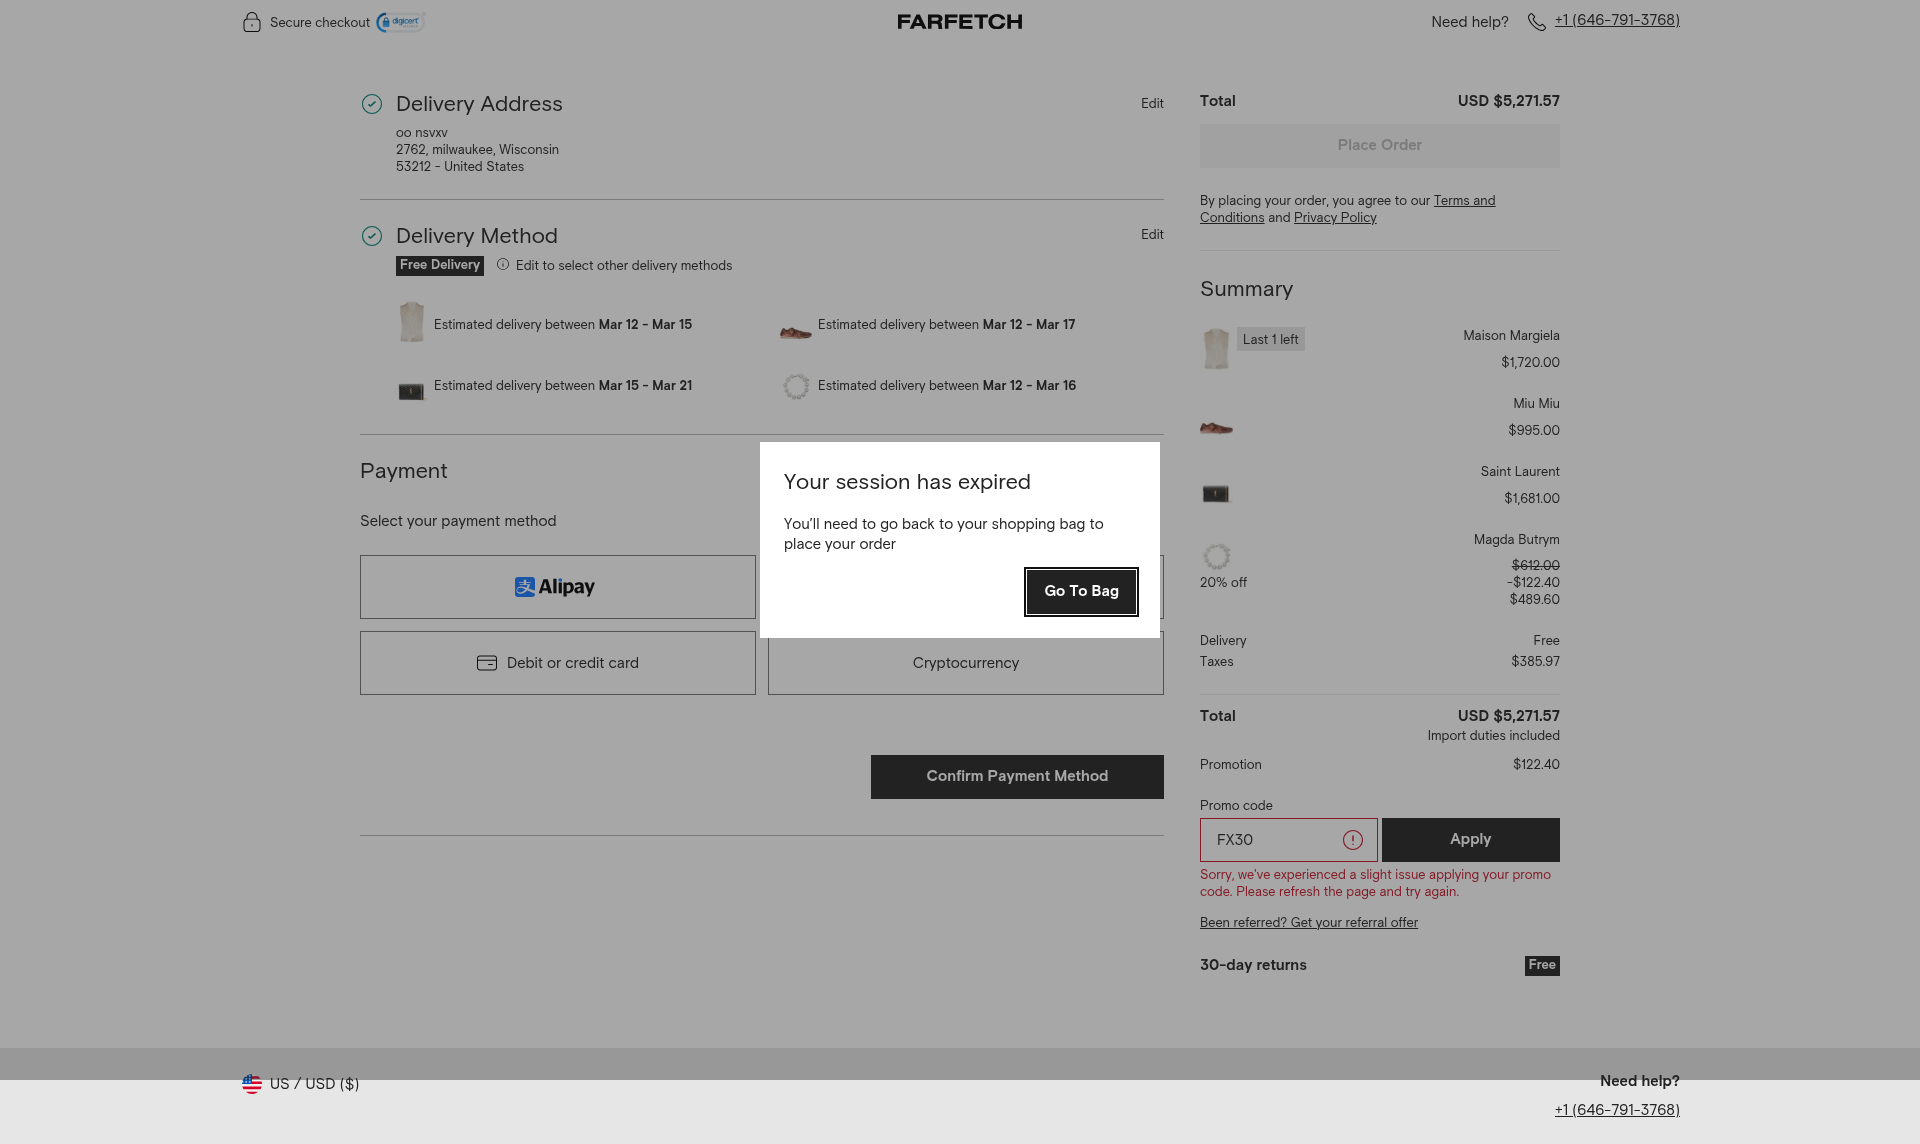Click the Been referred referral offer link

pos(1308,923)
